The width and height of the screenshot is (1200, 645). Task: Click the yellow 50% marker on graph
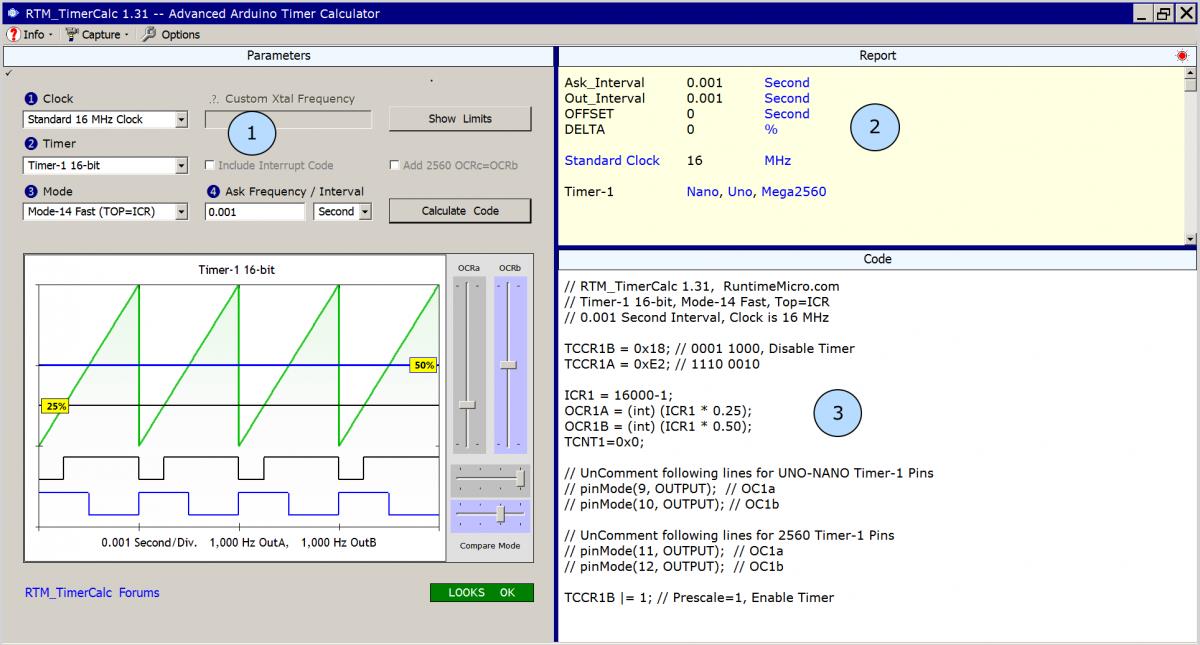[423, 365]
